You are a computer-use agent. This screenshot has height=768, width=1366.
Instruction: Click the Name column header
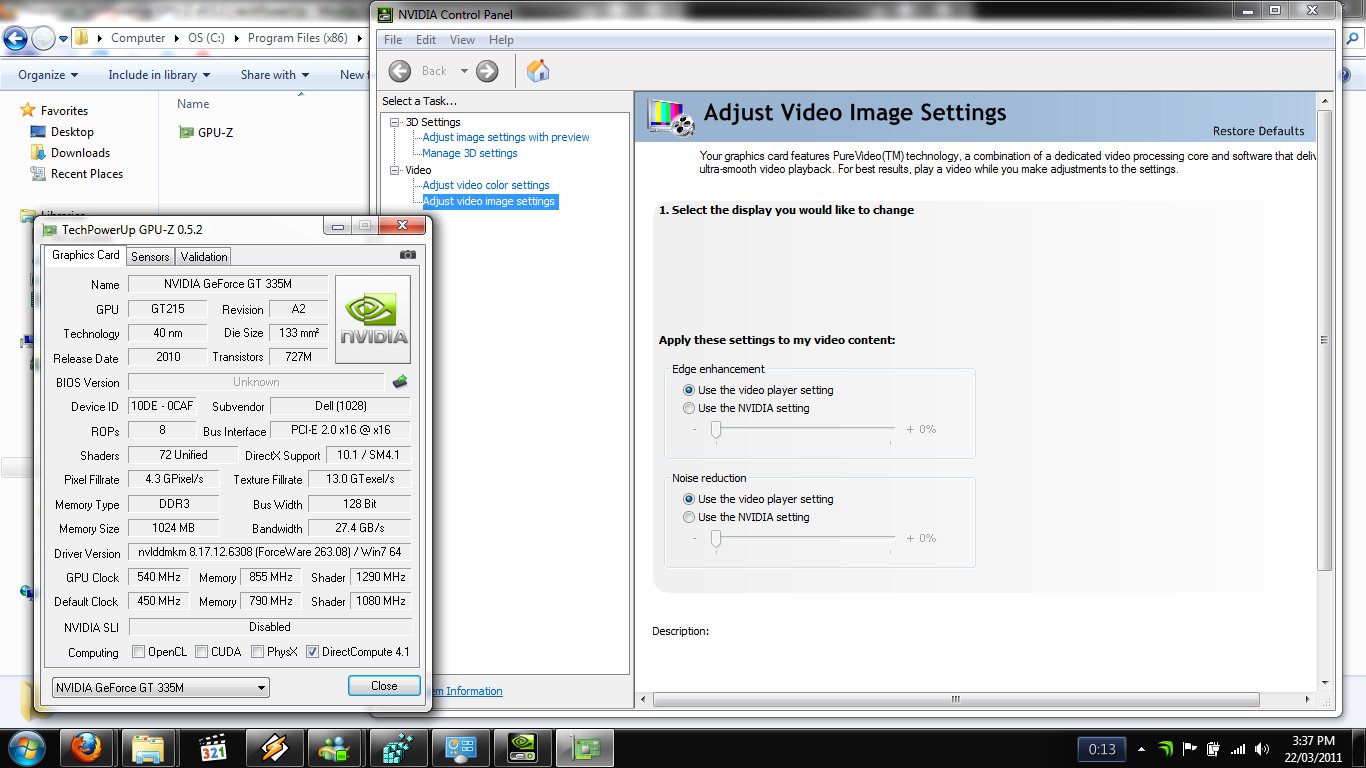pyautogui.click(x=193, y=104)
